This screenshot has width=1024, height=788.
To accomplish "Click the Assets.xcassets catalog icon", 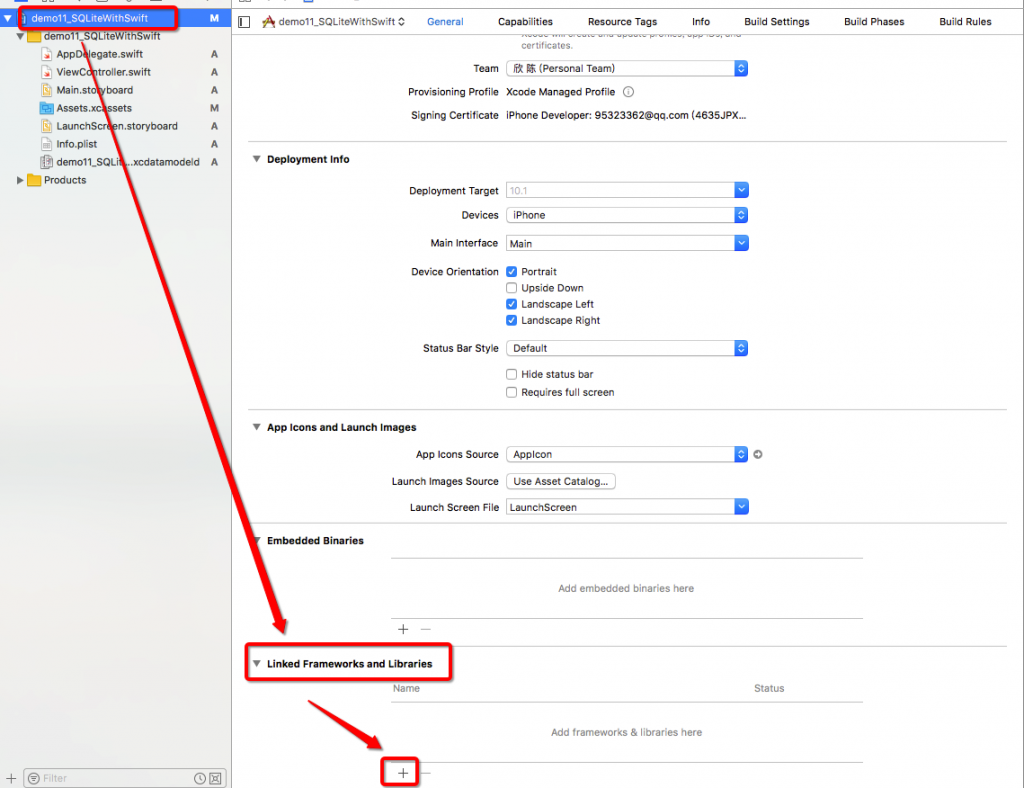I will 46,108.
